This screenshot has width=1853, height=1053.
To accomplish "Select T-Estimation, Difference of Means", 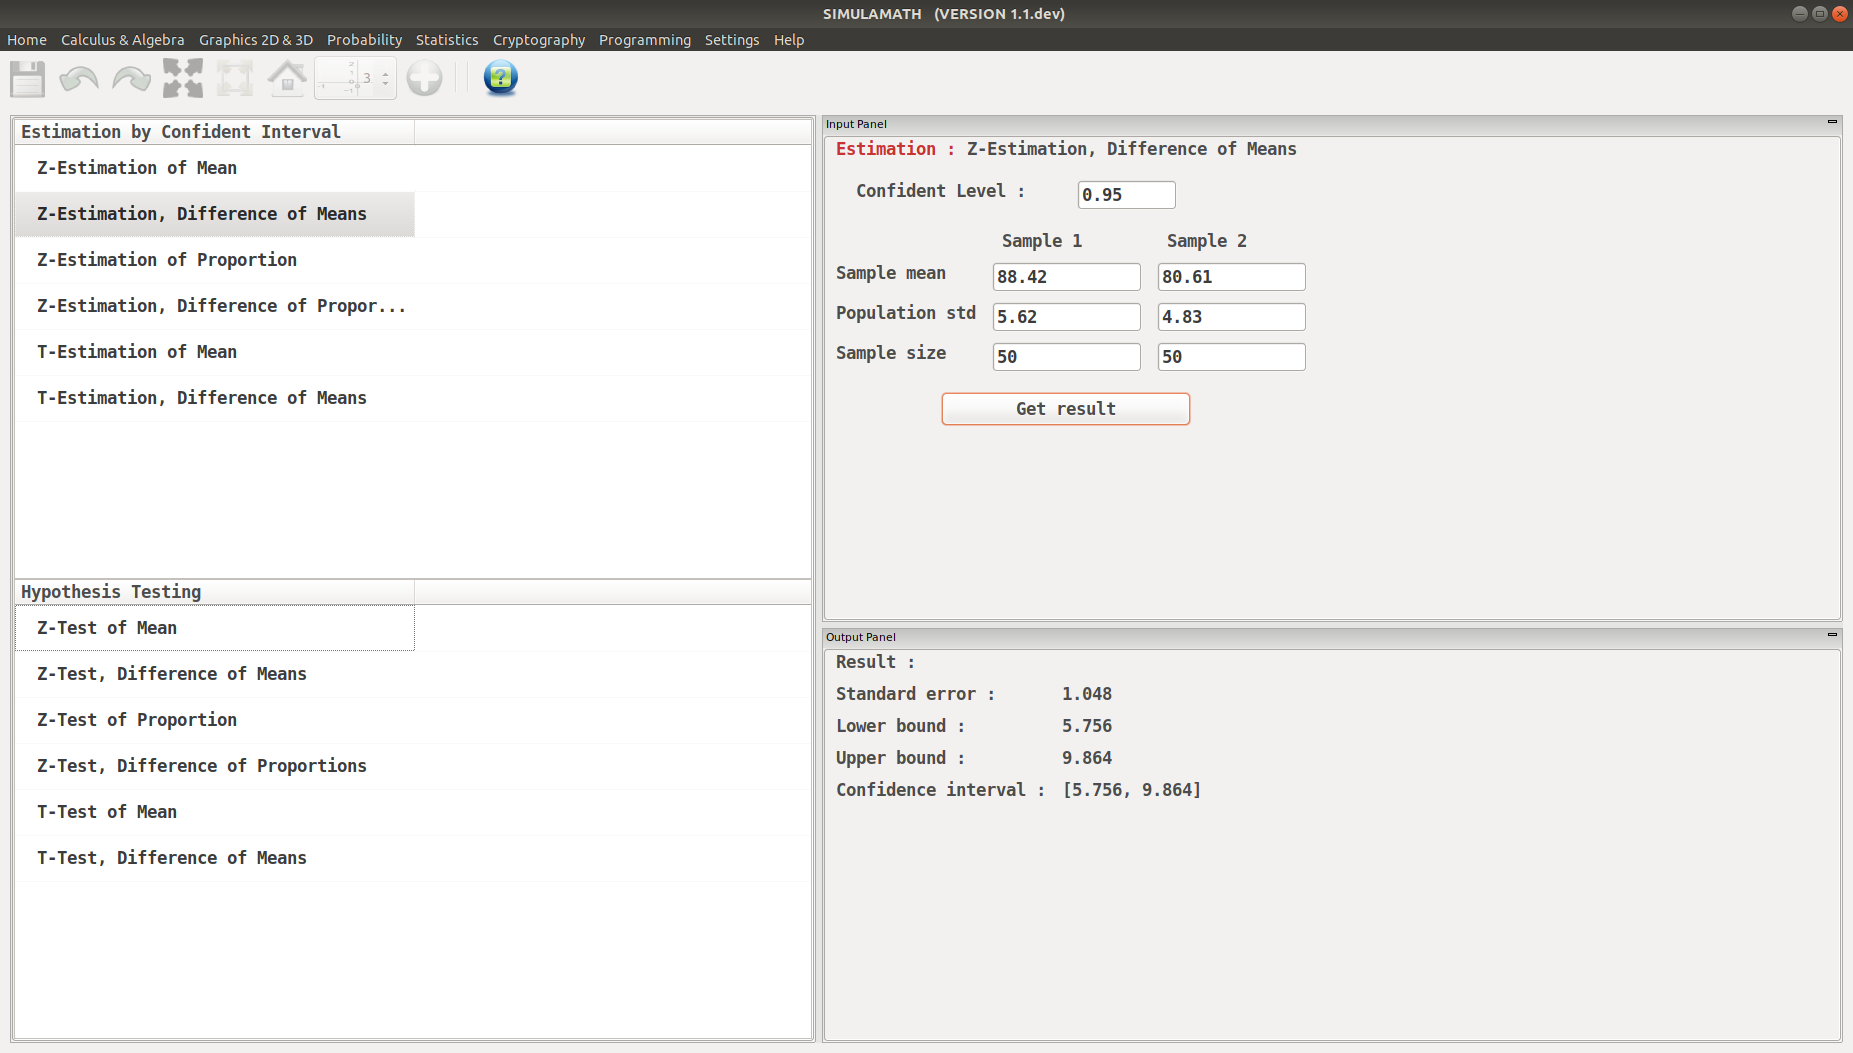I will click(x=215, y=398).
